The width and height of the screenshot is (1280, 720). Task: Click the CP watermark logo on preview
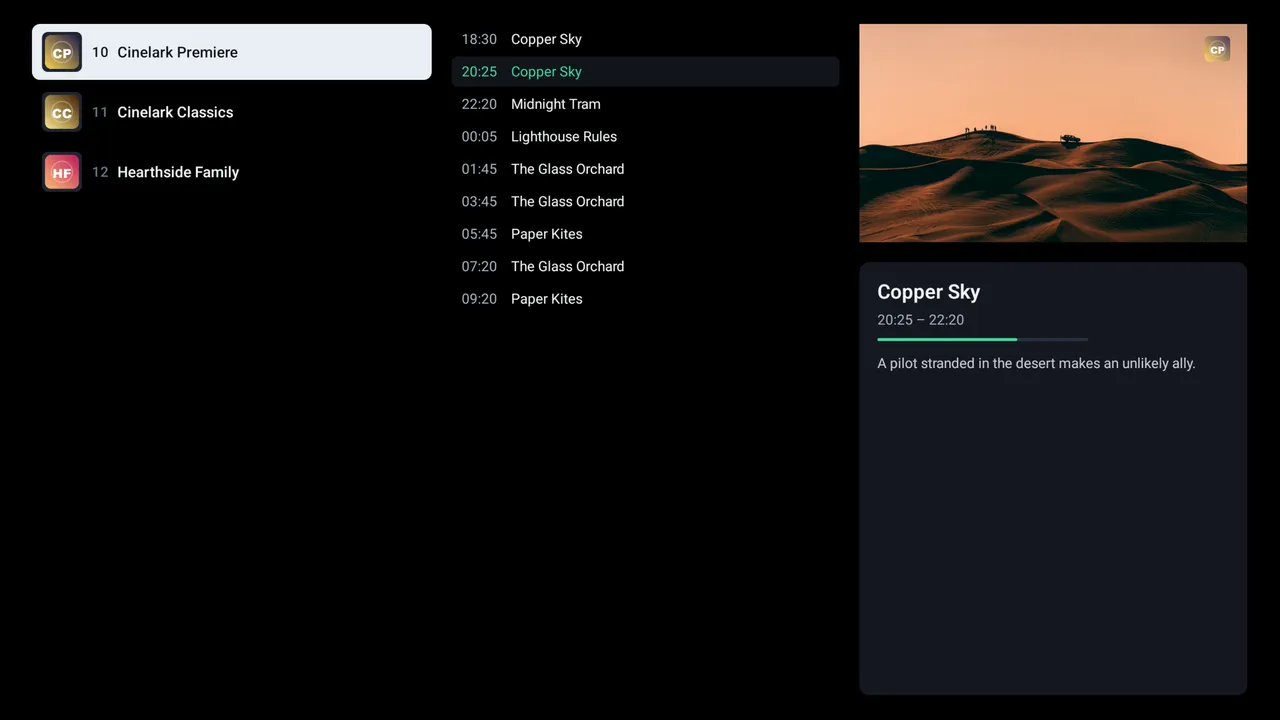coord(1217,49)
